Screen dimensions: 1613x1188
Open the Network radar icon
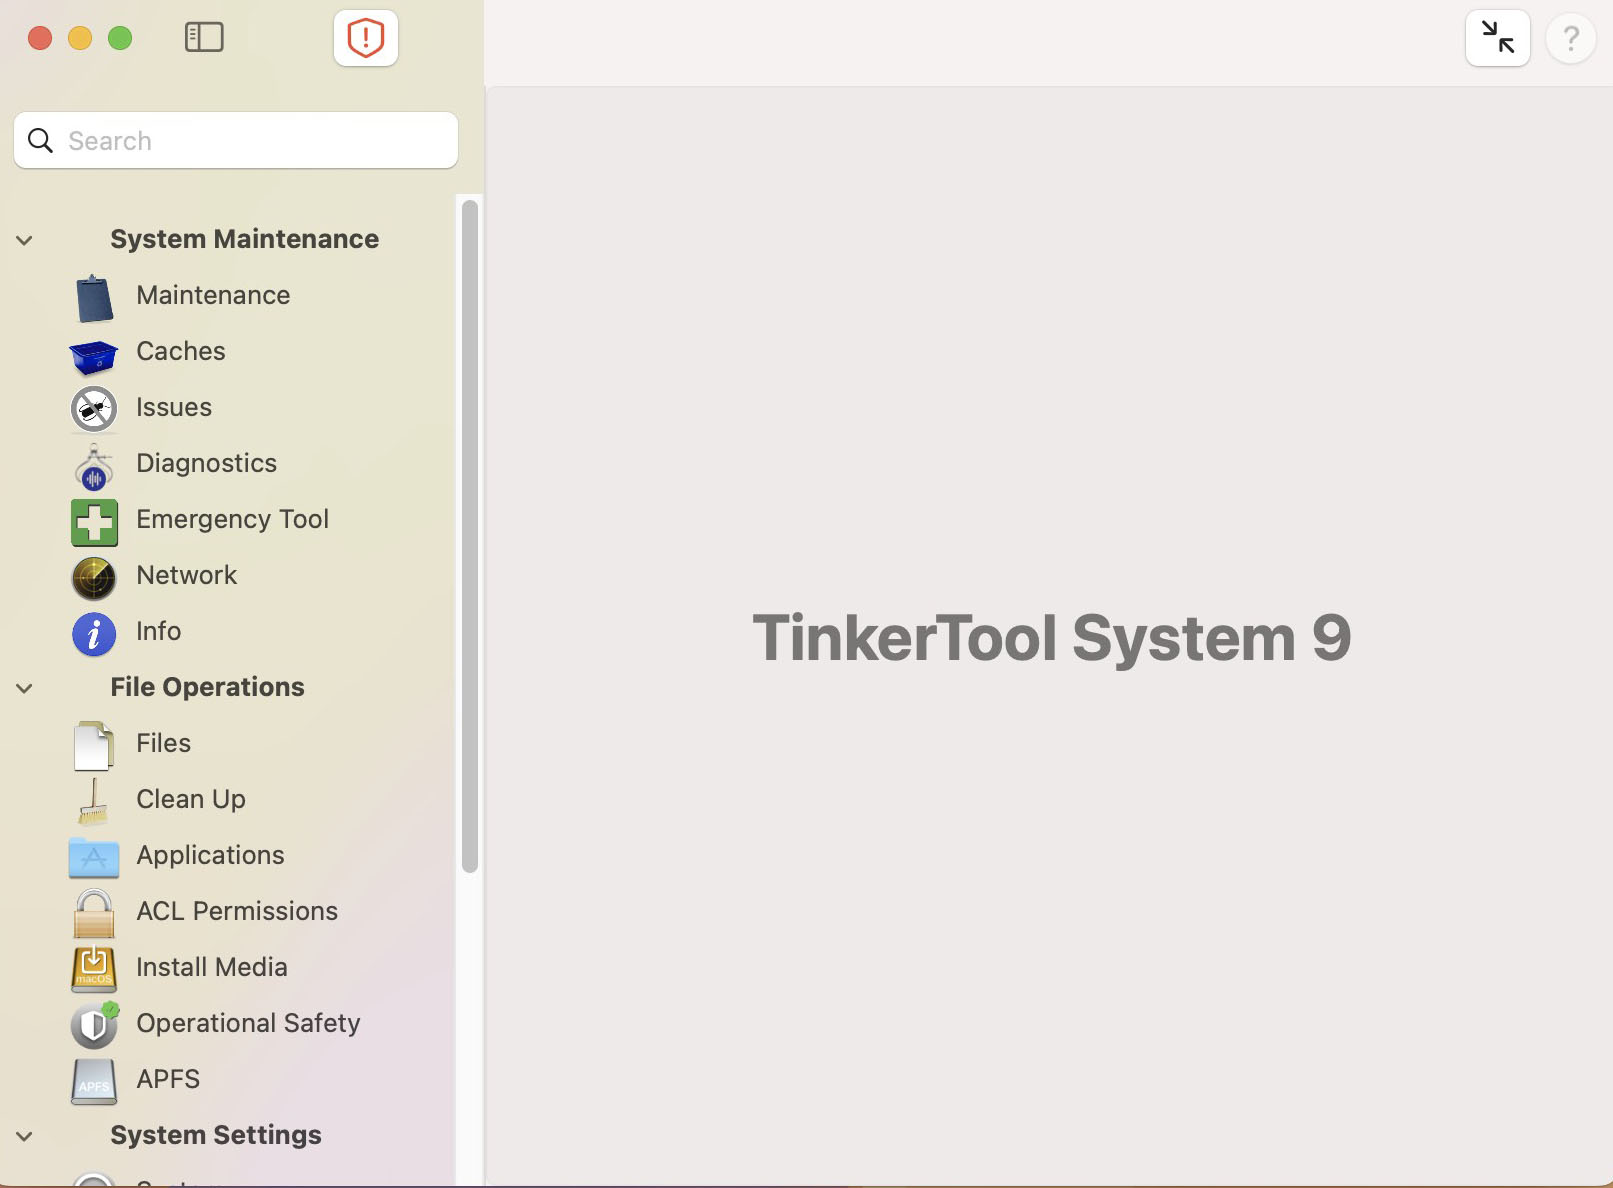click(94, 577)
